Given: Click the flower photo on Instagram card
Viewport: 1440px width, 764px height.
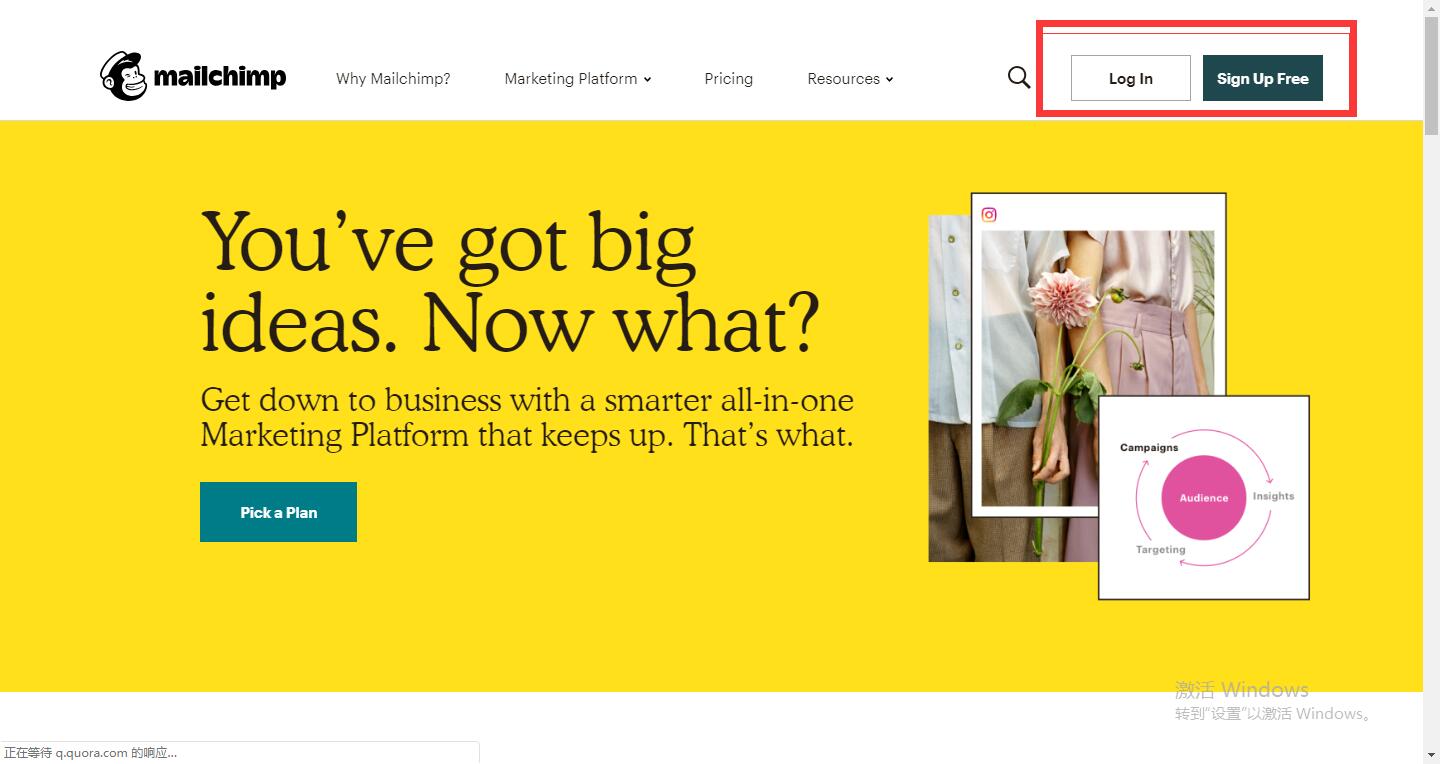Looking at the screenshot, I should (1097, 368).
